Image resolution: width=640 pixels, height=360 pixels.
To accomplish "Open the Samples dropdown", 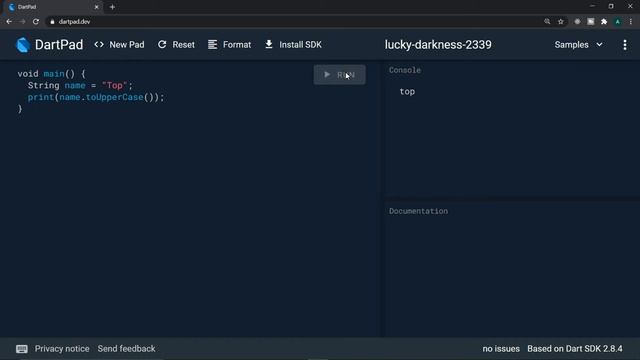I will coord(578,45).
